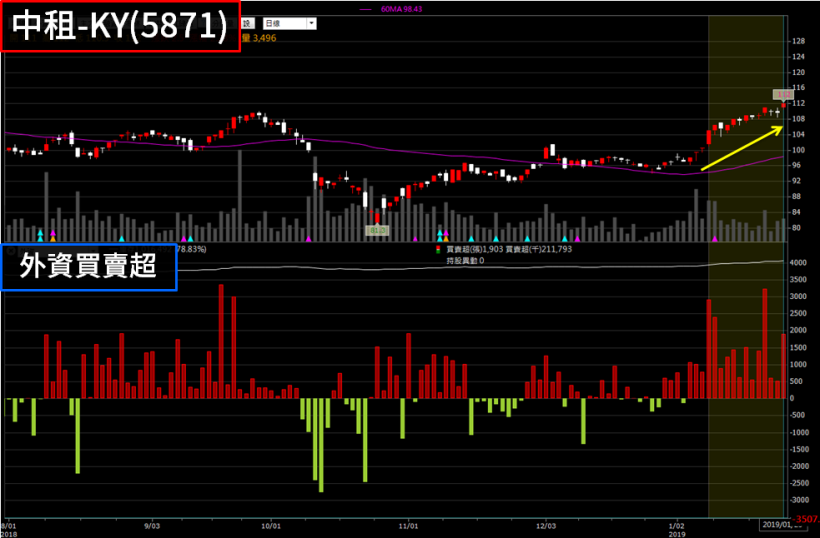Image resolution: width=820 pixels, height=538 pixels.
Task: Click the 說 button beside the period selector
Action: pyautogui.click(x=247, y=24)
